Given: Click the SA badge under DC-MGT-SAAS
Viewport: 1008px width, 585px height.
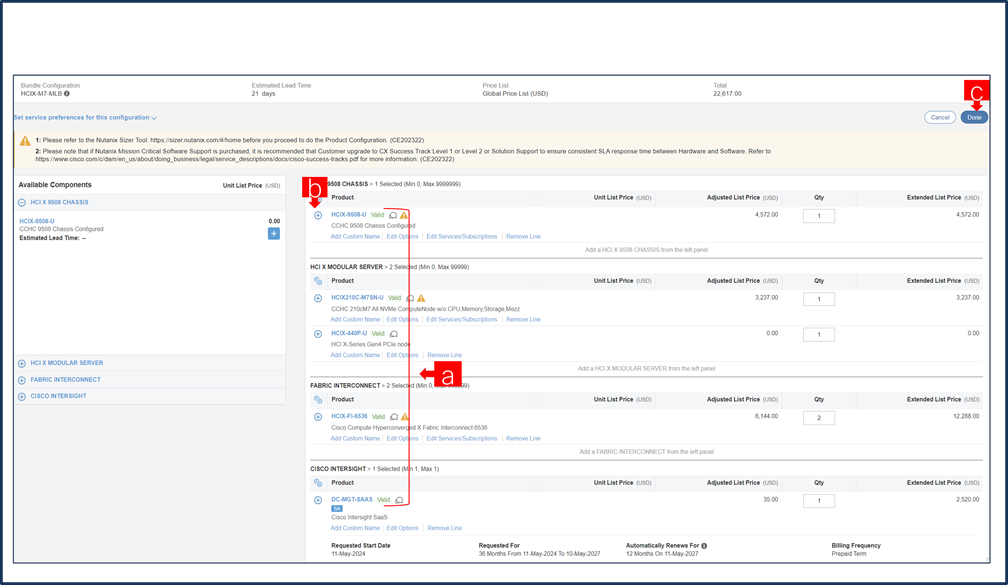Looking at the screenshot, I should [337, 508].
